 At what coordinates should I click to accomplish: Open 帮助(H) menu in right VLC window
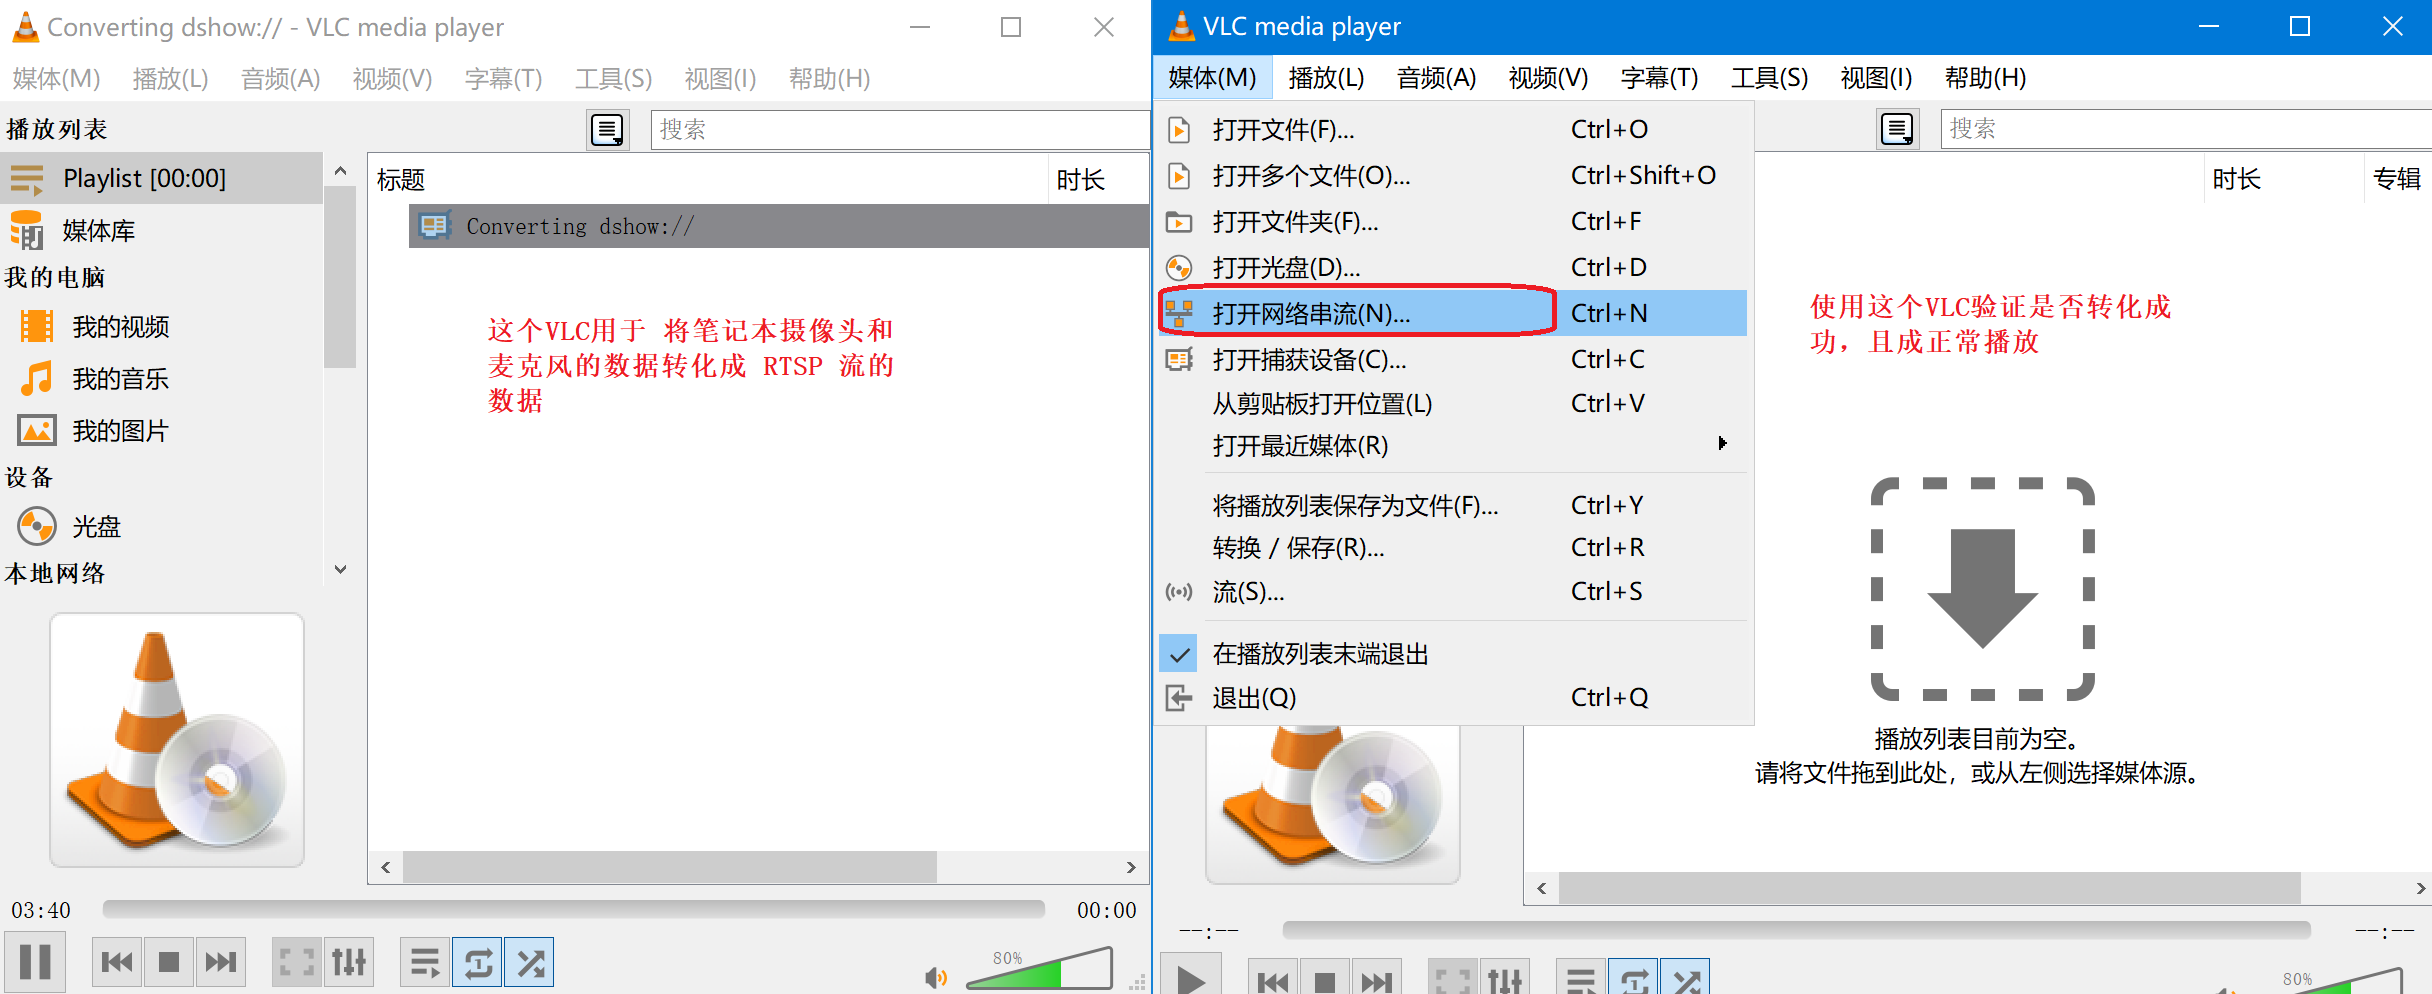(1985, 77)
